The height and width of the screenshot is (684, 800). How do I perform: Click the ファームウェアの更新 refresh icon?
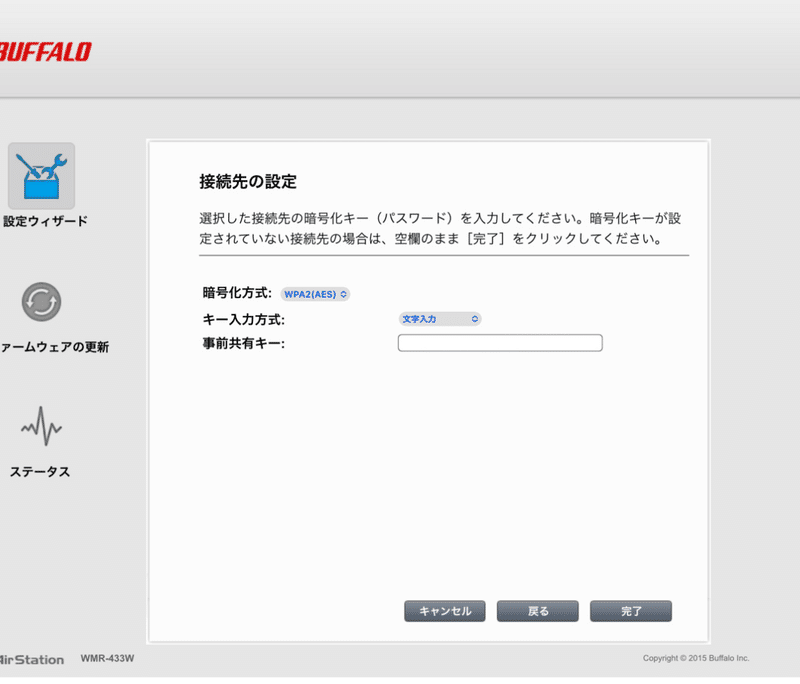coord(41,301)
